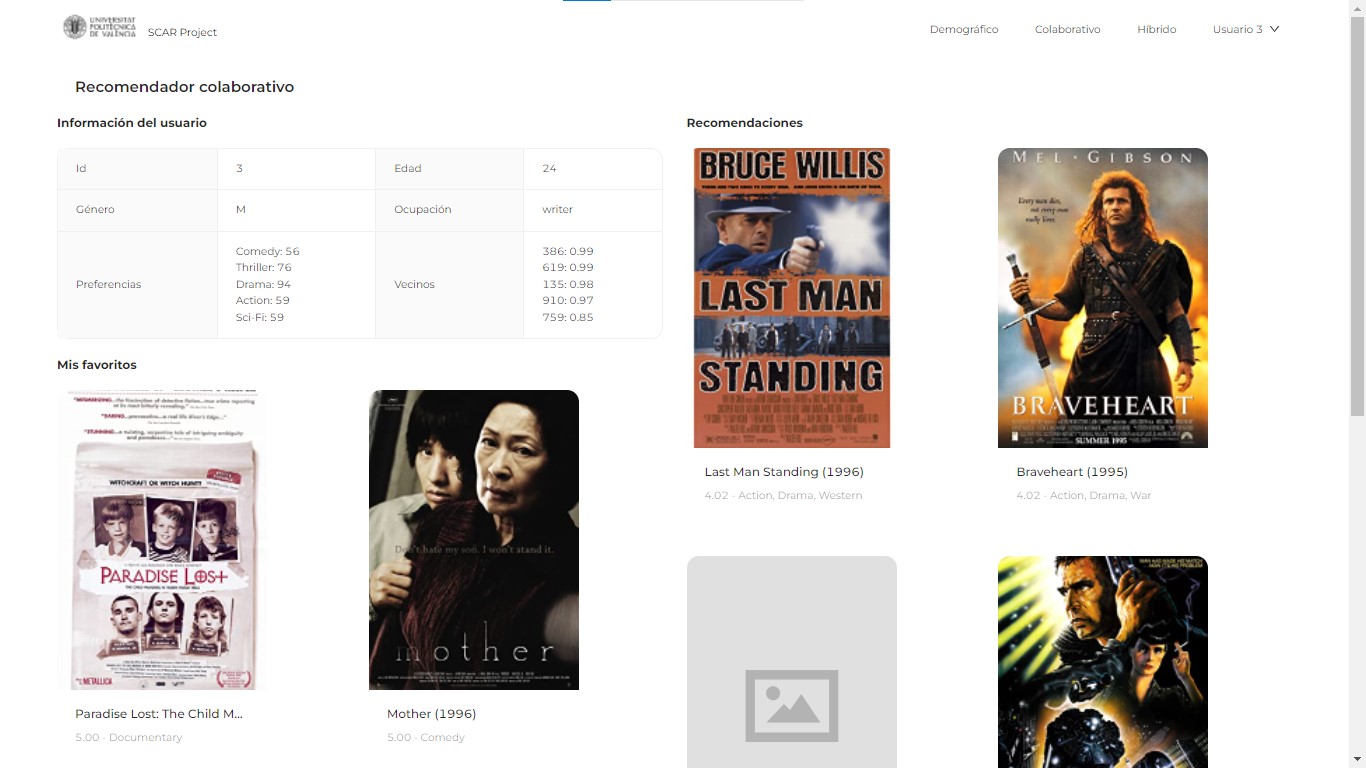The width and height of the screenshot is (1366, 768).
Task: Select the 'writer' occupation value
Action: tap(557, 210)
